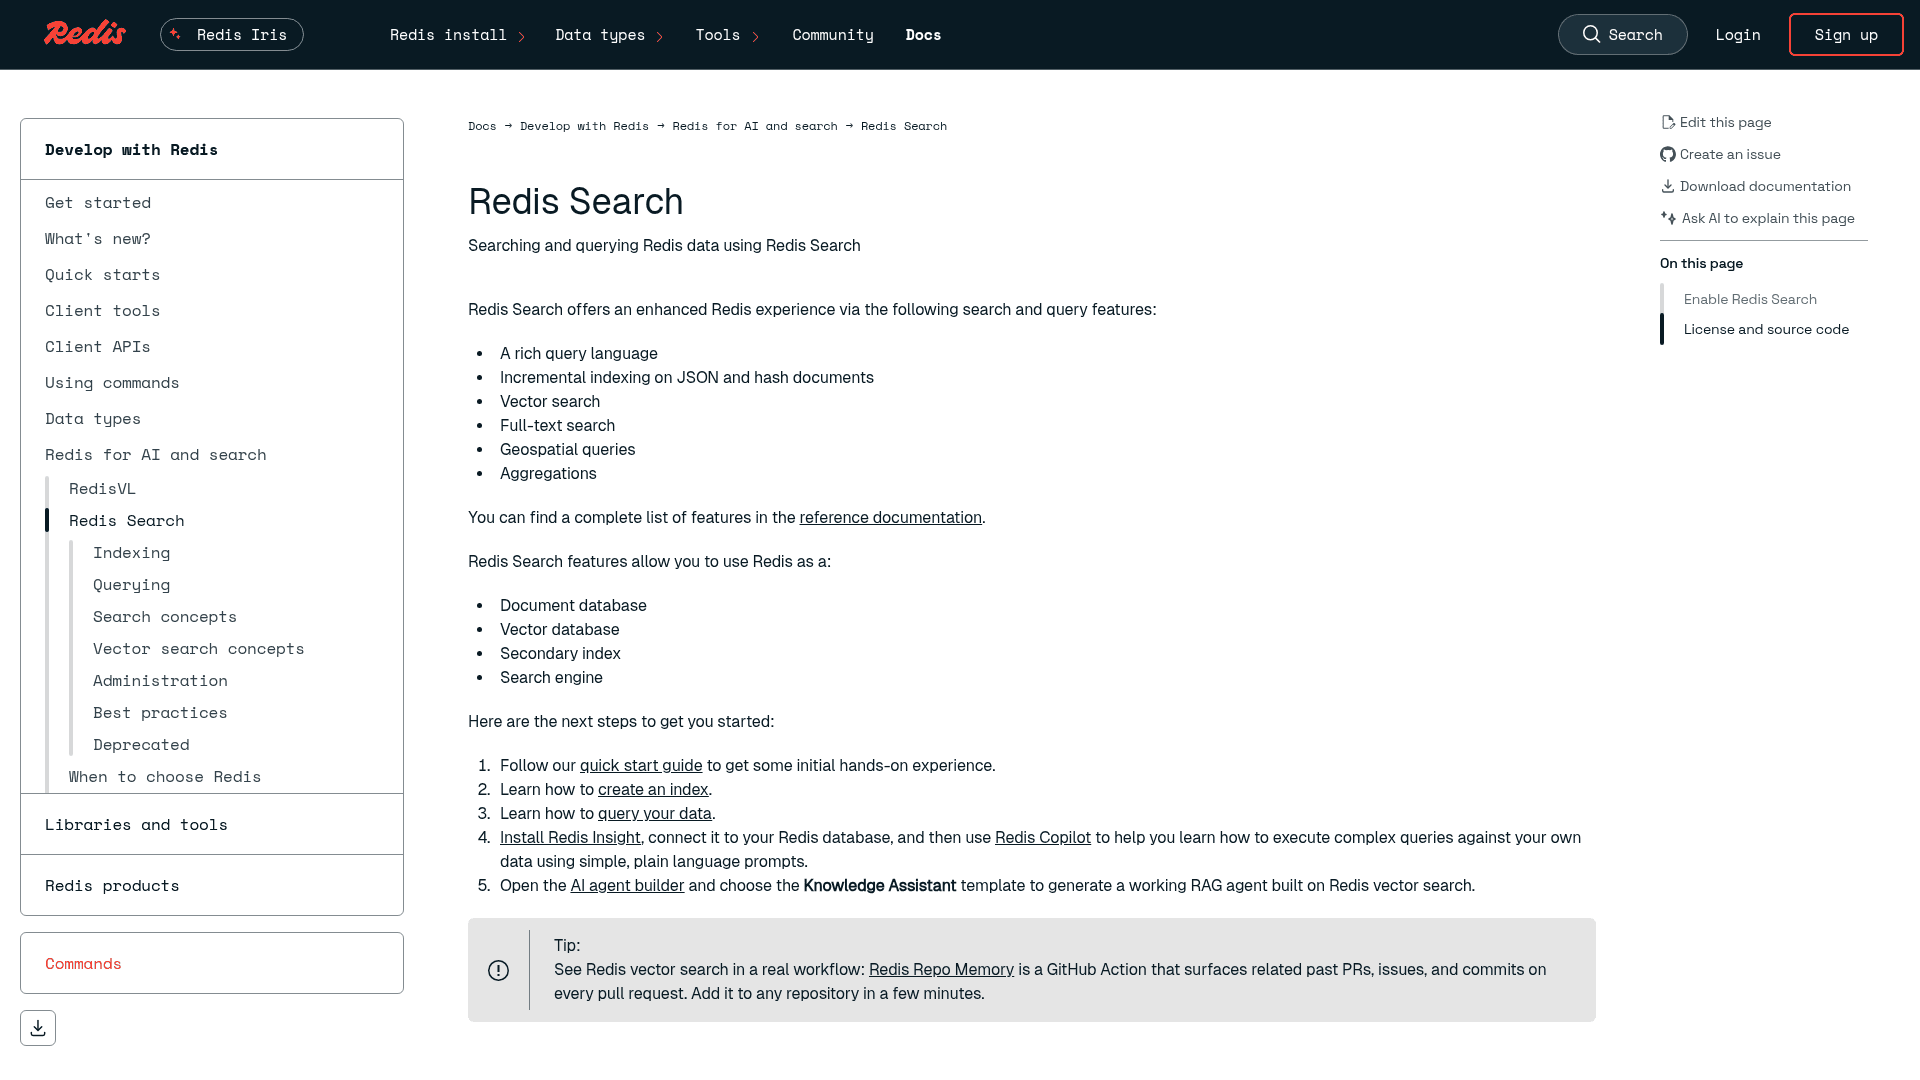Click the Redis Repo Memory link
The image size is (1920, 1080).
coord(941,969)
